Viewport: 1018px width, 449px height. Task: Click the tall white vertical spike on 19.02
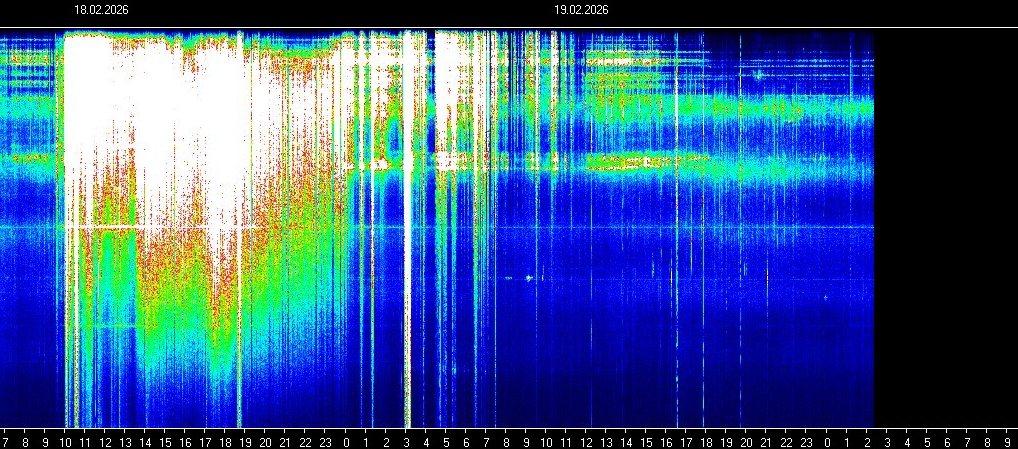point(407,250)
